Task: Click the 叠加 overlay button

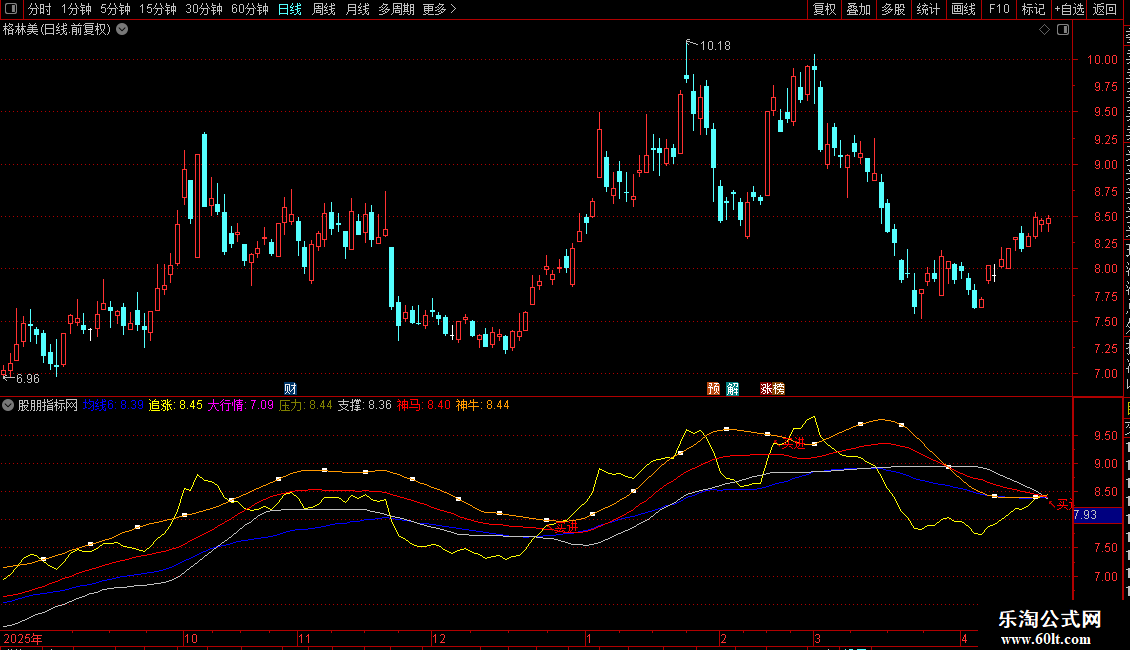Action: coord(858,9)
